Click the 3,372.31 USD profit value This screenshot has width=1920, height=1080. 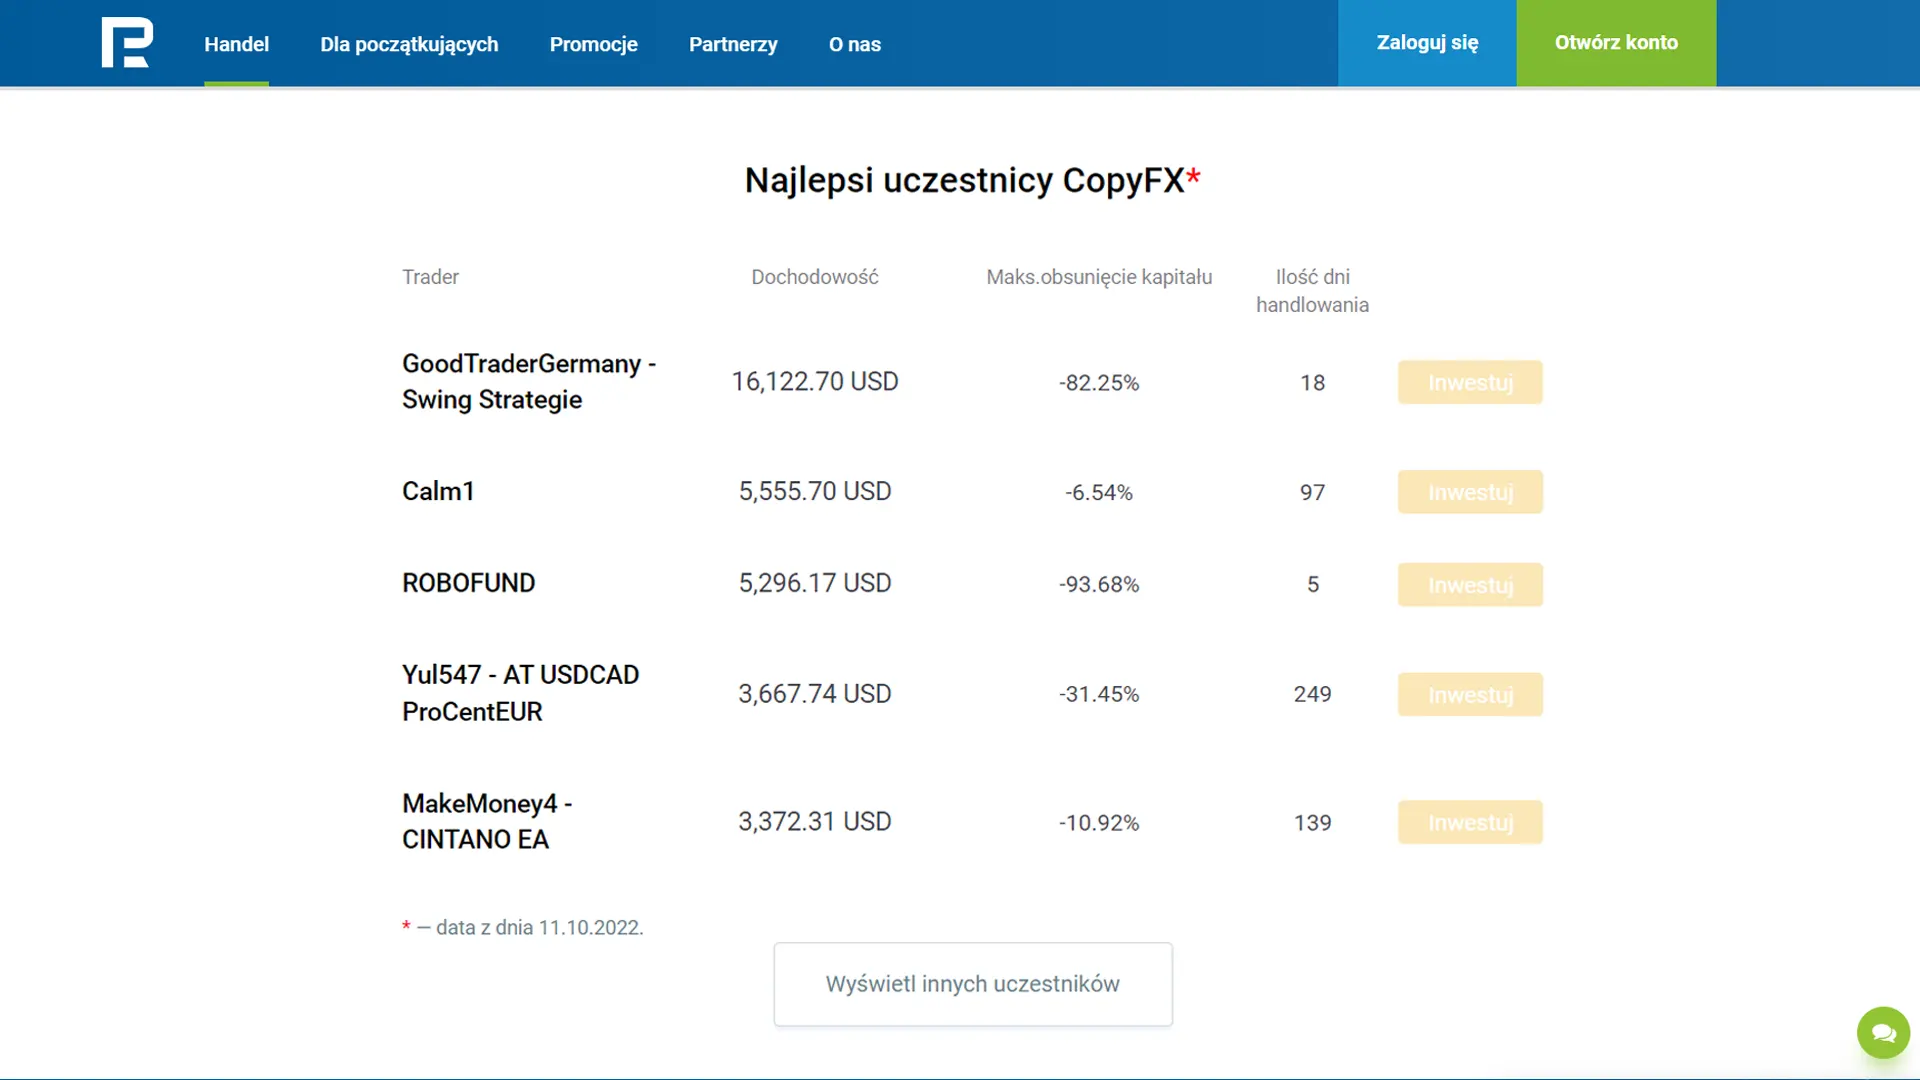pyautogui.click(x=815, y=821)
